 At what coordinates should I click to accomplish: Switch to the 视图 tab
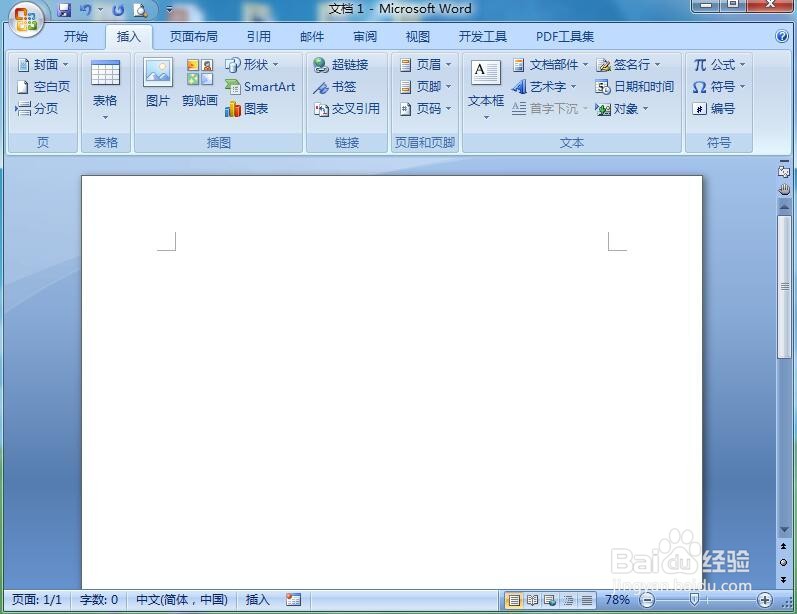418,37
